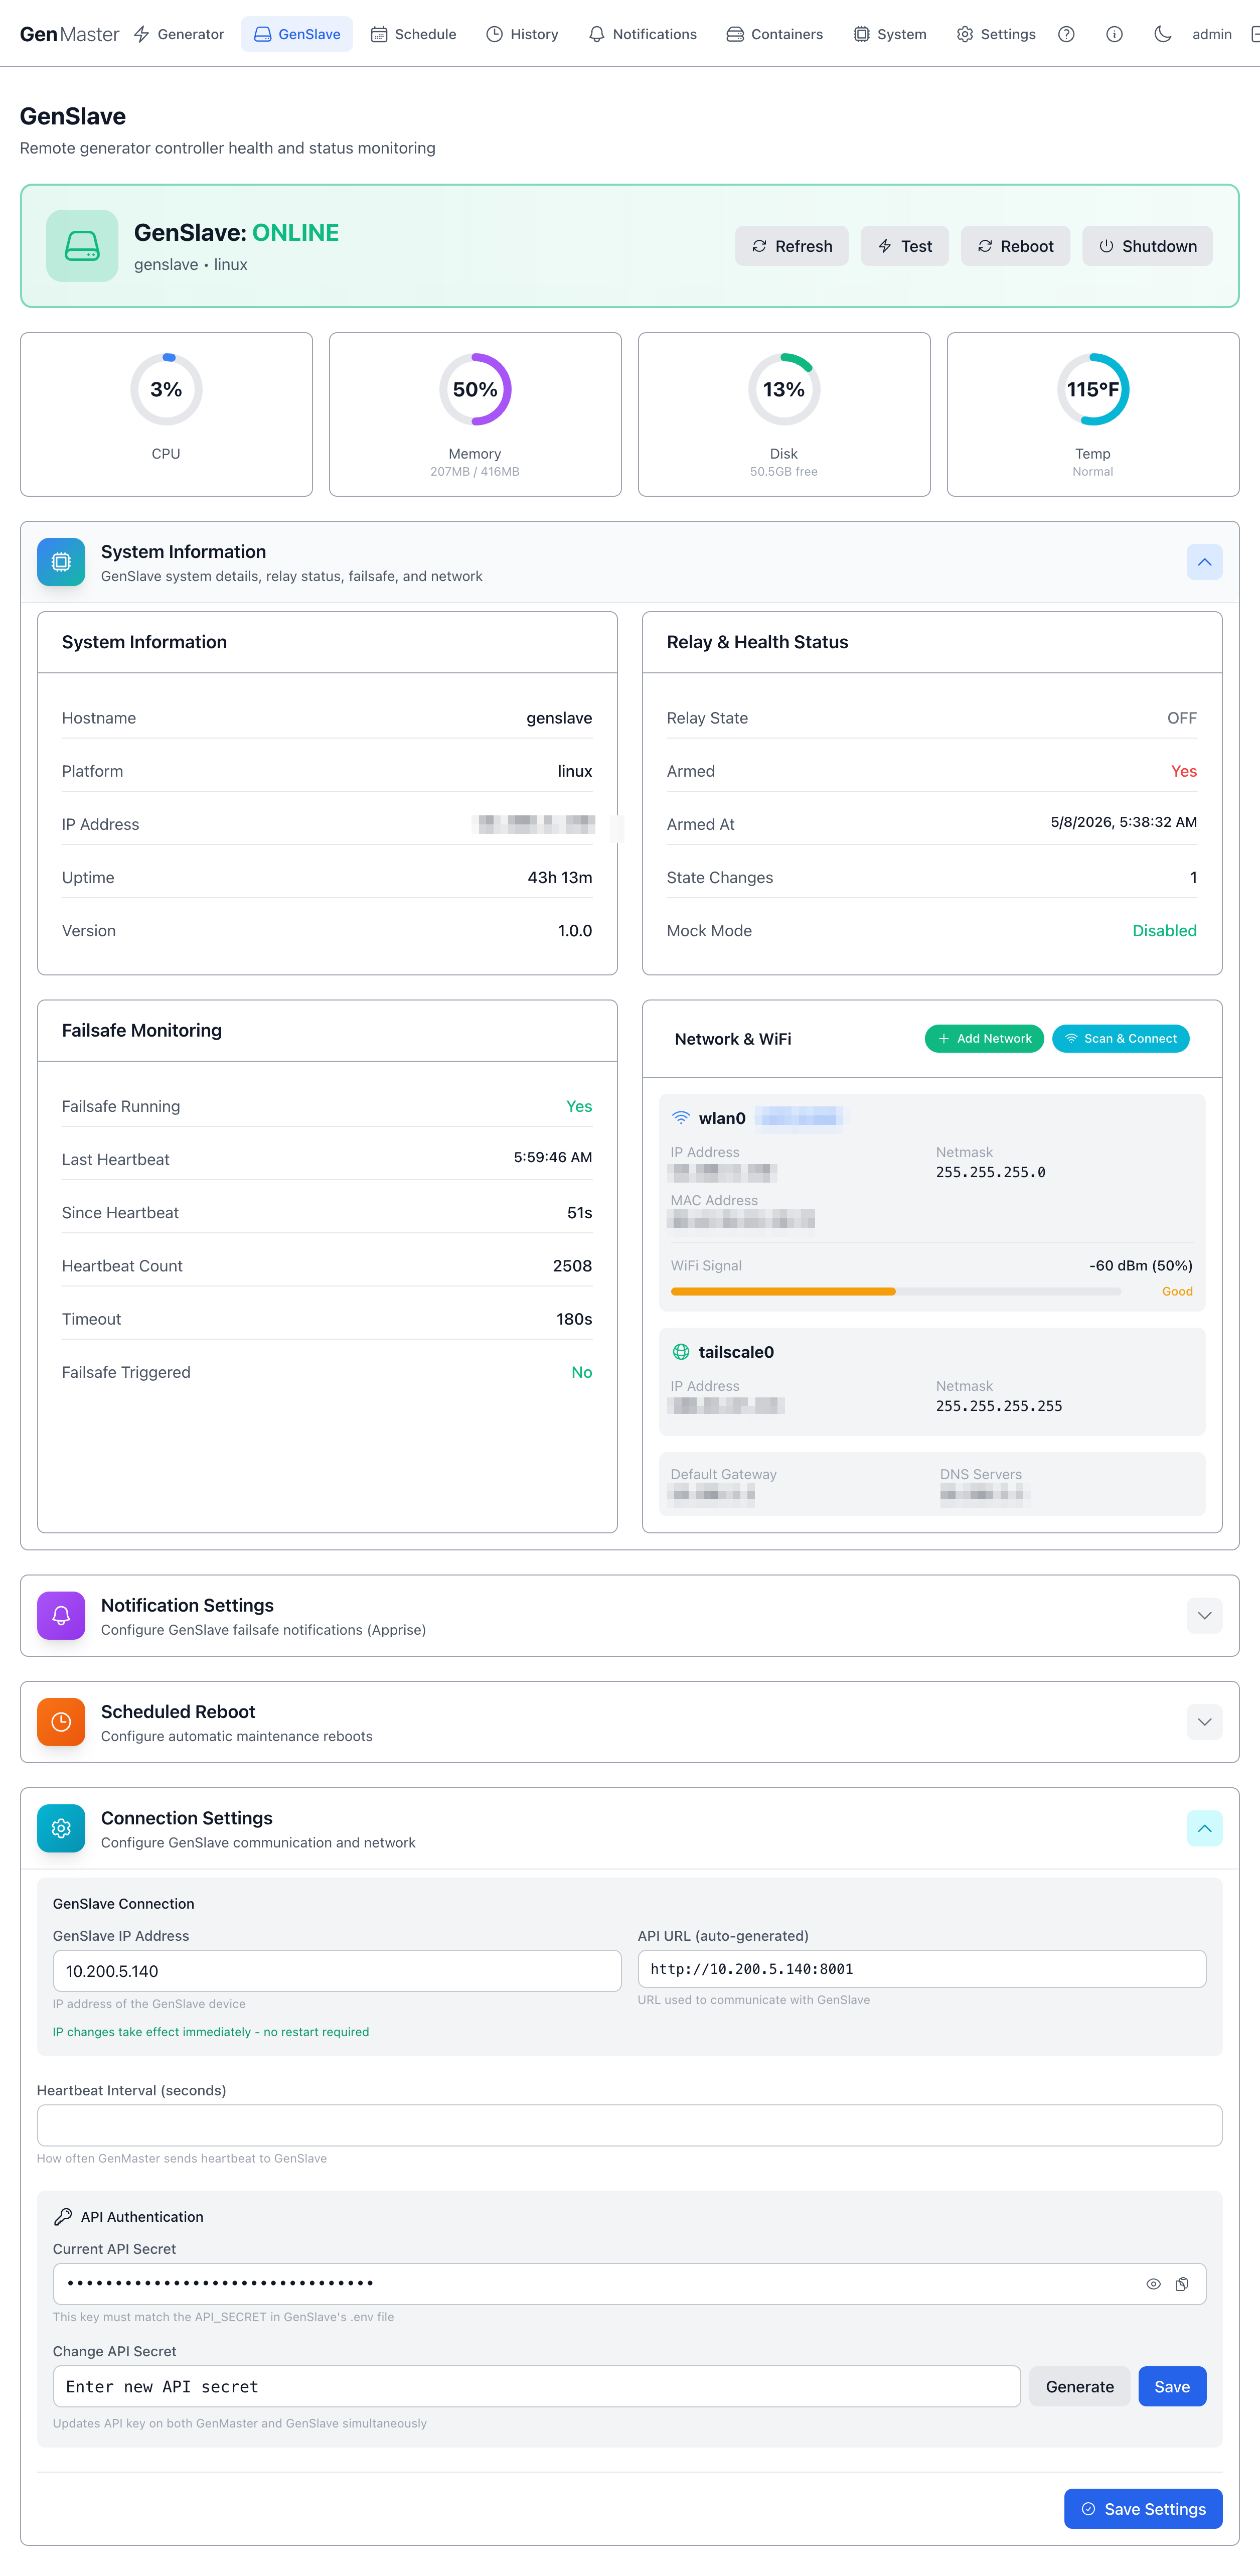The image size is (1260, 2576).
Task: Click the ONLINE status text
Action: pyautogui.click(x=295, y=232)
